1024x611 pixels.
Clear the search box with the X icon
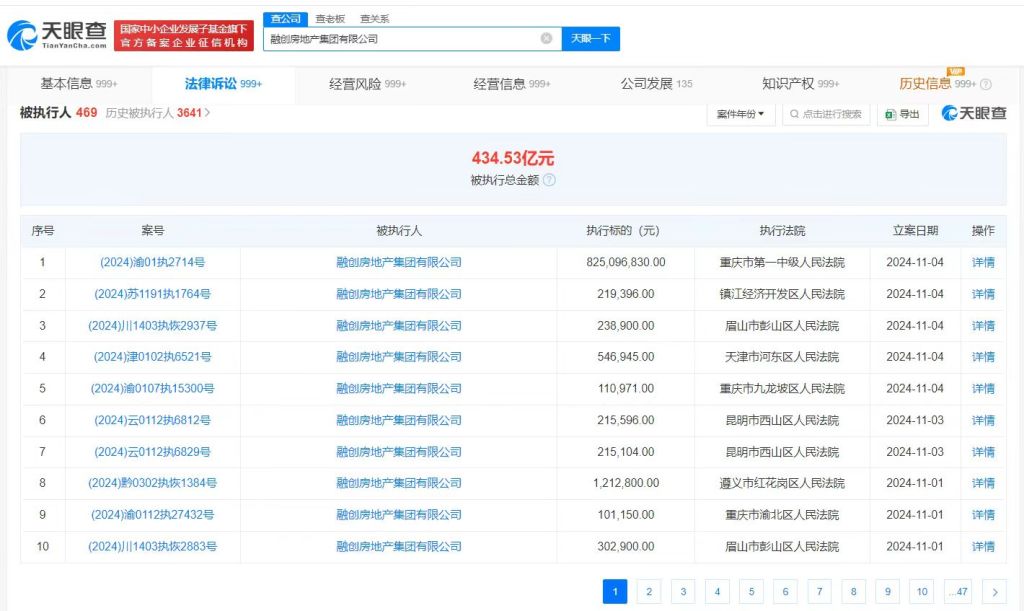pos(547,39)
